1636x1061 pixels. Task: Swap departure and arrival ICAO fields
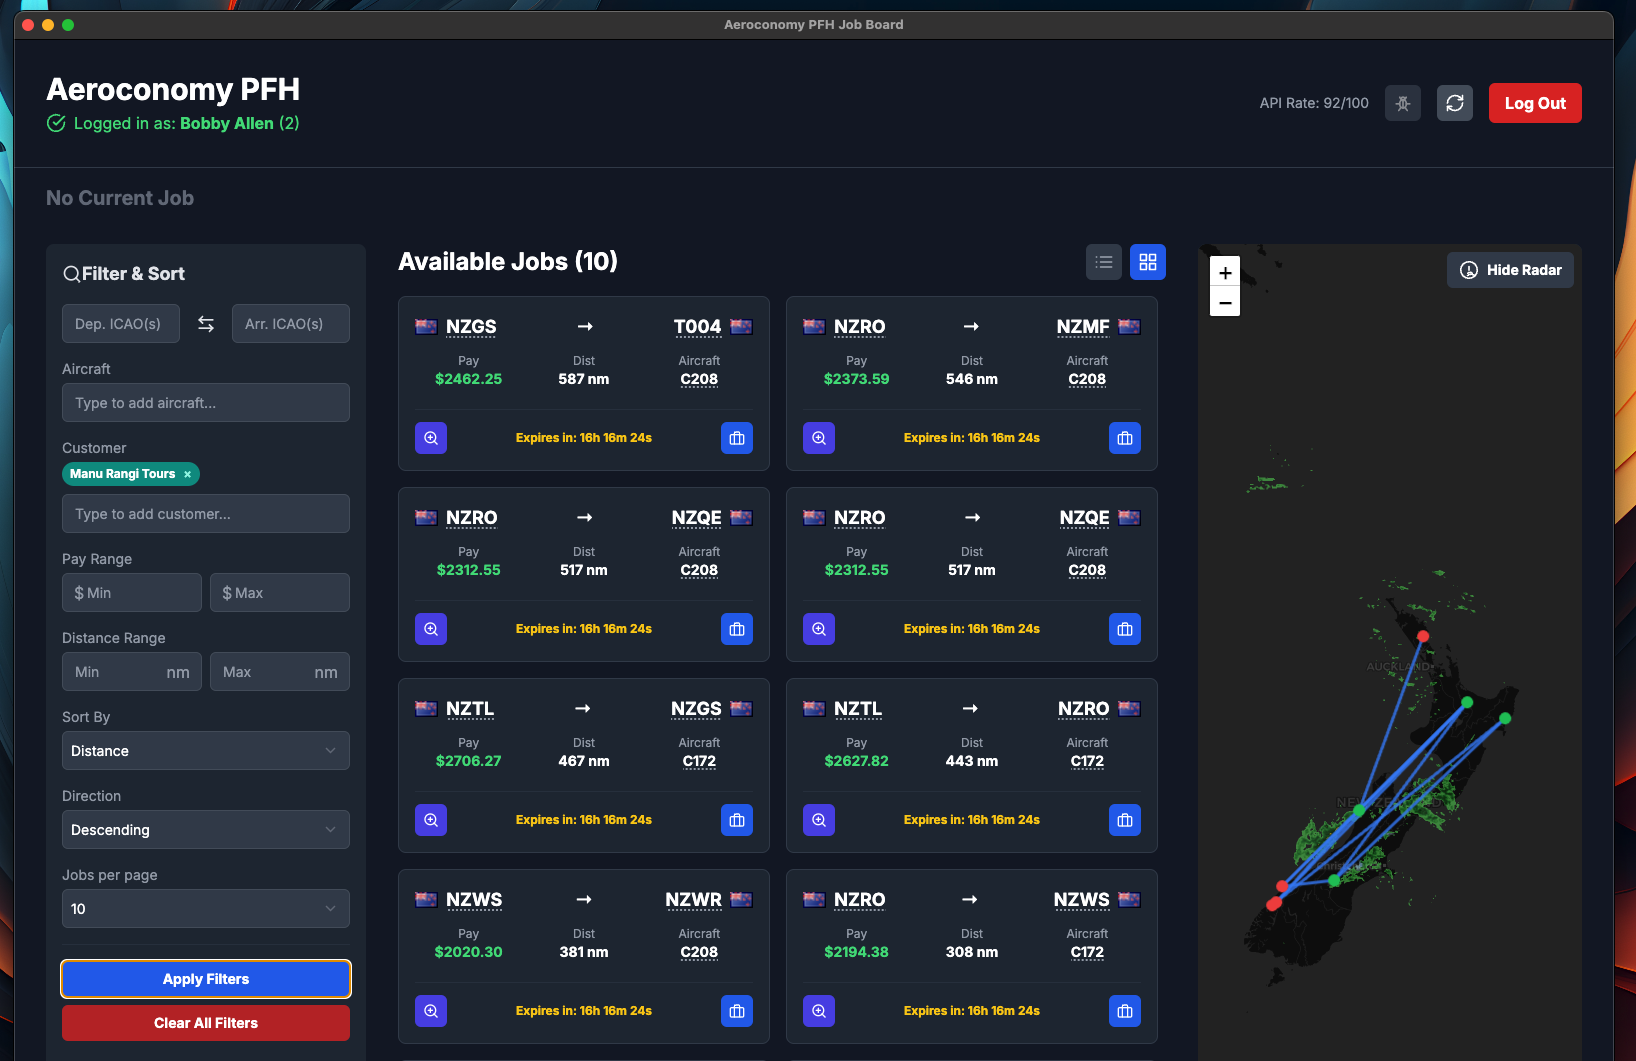coord(205,324)
